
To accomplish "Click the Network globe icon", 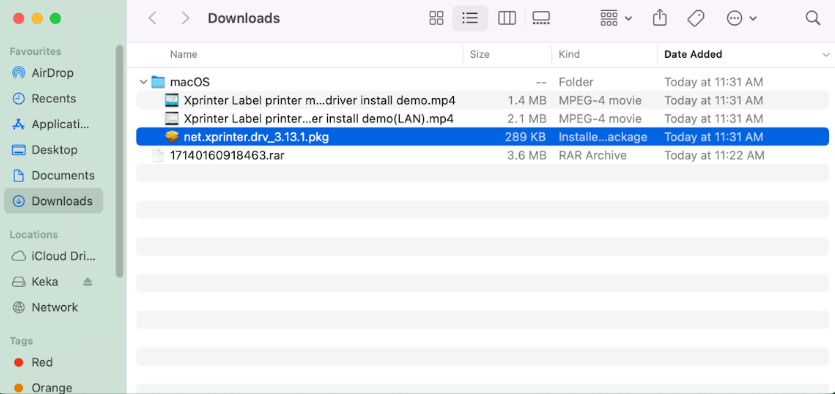I will tap(19, 307).
